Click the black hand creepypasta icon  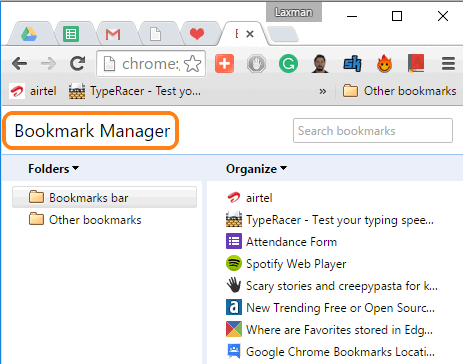[234, 286]
